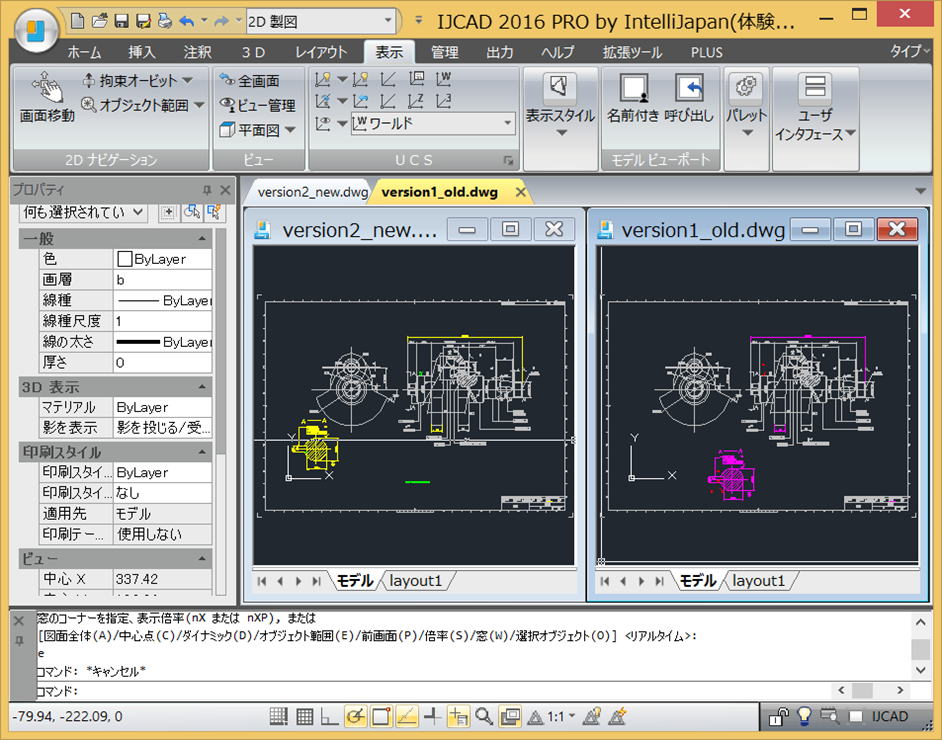Viewport: 942px width, 740px height.
Task: Click the 線種 ByLayer linetype field
Action: [x=163, y=300]
